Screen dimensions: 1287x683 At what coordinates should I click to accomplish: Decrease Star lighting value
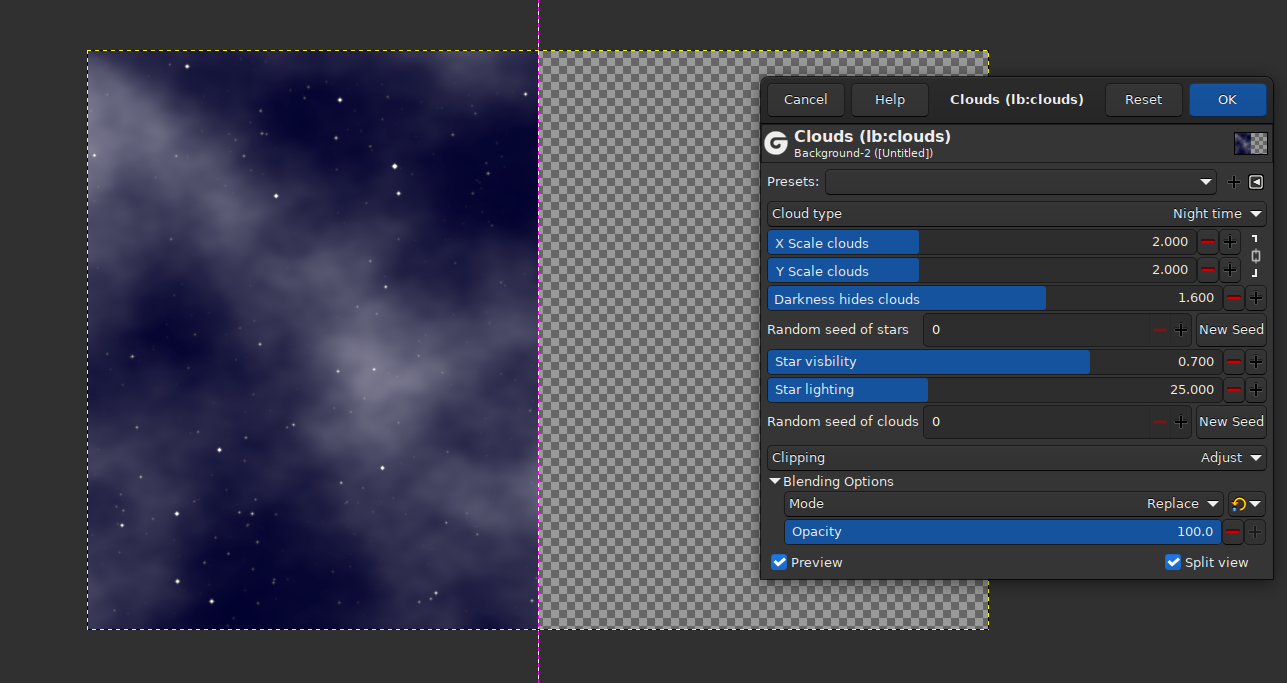(1234, 390)
